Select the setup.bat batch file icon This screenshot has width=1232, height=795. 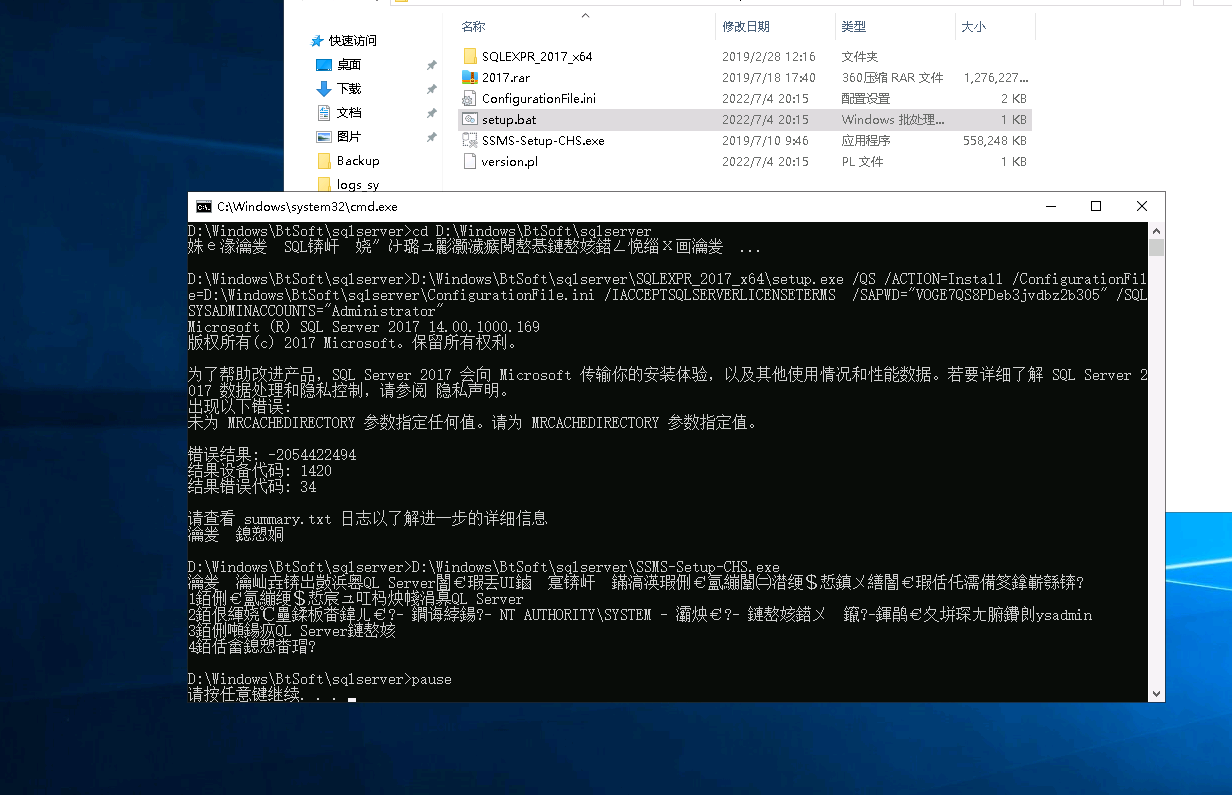[x=471, y=119]
